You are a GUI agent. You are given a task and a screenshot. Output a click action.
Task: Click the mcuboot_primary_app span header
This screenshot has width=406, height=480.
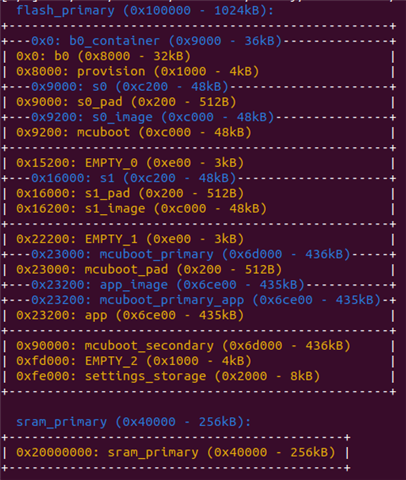206,300
